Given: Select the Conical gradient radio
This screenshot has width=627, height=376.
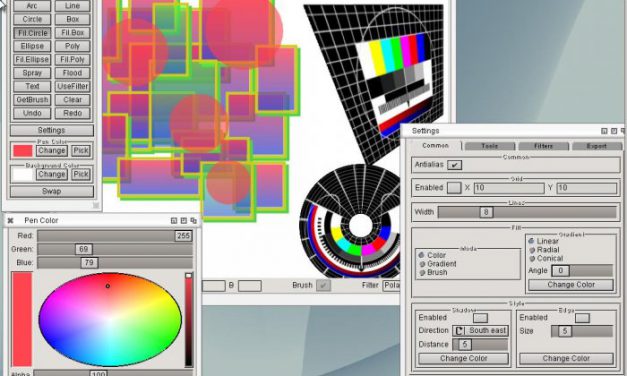Looking at the screenshot, I should coord(532,258).
